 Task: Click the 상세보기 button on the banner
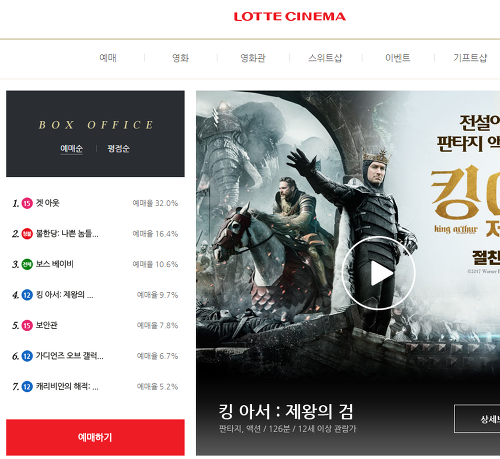[477, 419]
